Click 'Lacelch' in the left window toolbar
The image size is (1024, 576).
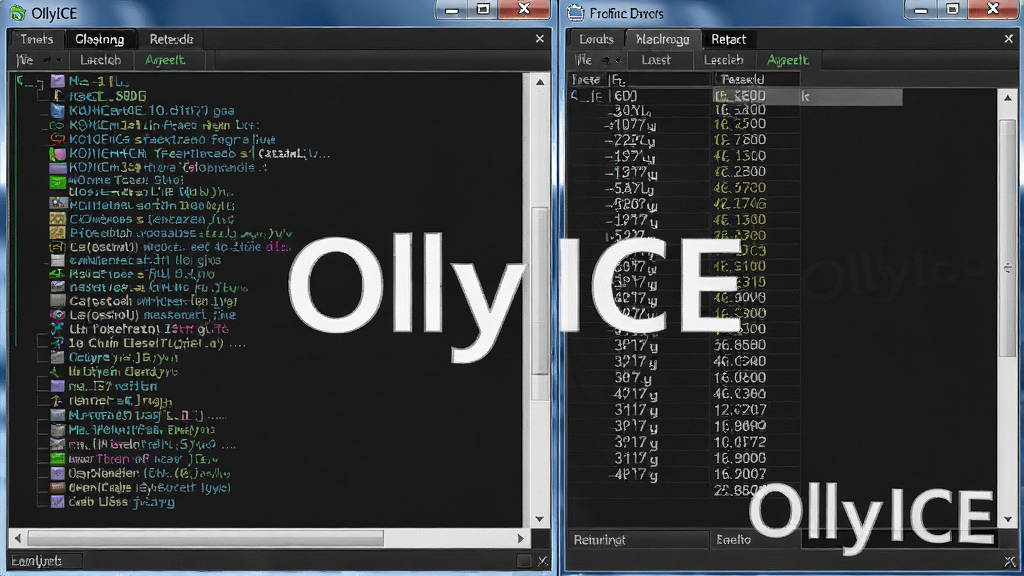pos(101,60)
